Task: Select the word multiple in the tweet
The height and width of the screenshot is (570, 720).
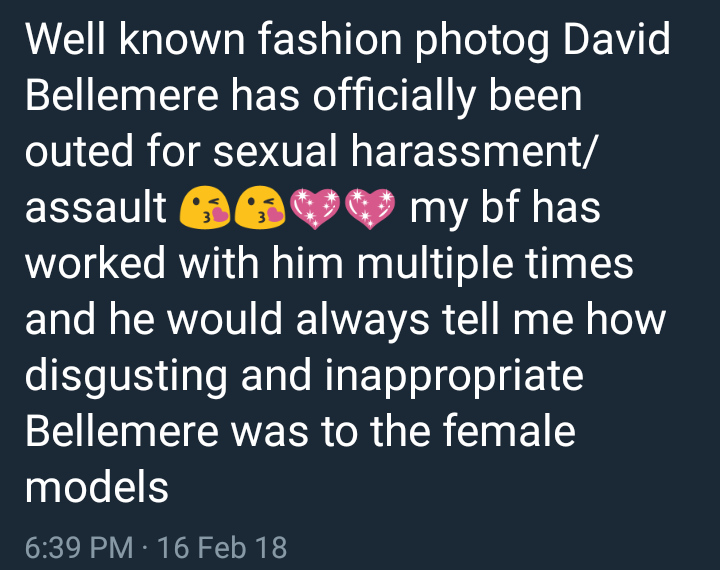Action: click(435, 265)
